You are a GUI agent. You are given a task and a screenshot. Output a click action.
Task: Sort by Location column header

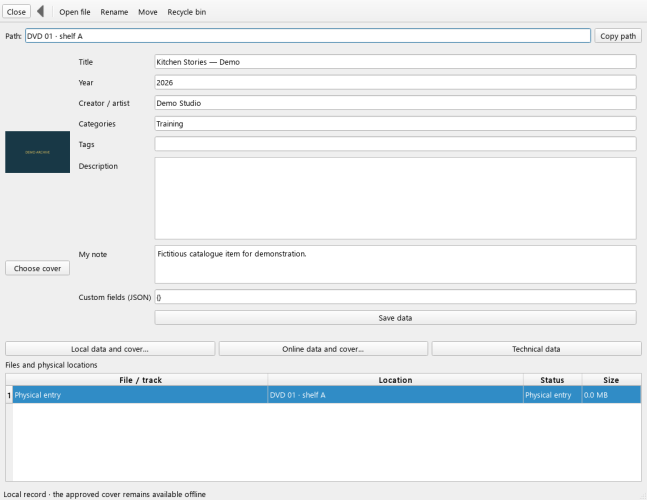(x=395, y=380)
